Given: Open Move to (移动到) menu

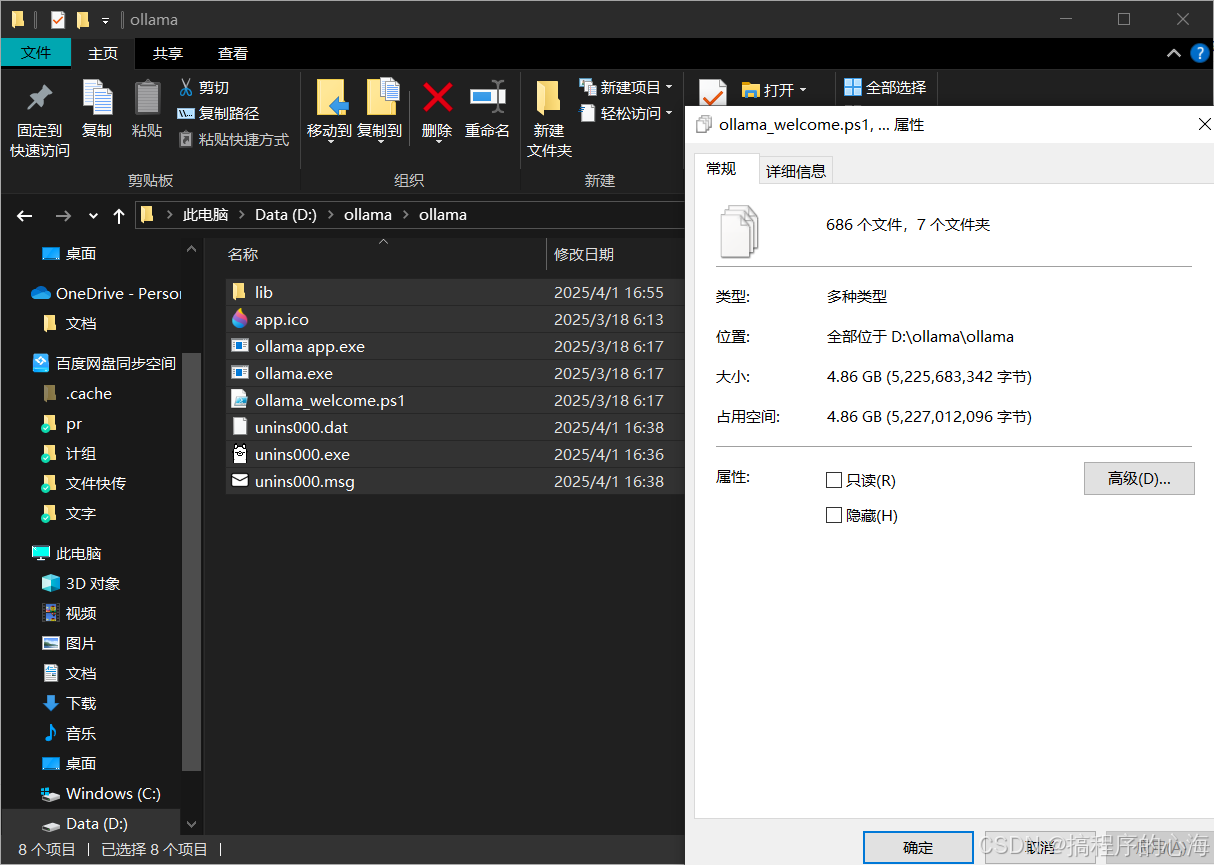Looking at the screenshot, I should click(329, 112).
